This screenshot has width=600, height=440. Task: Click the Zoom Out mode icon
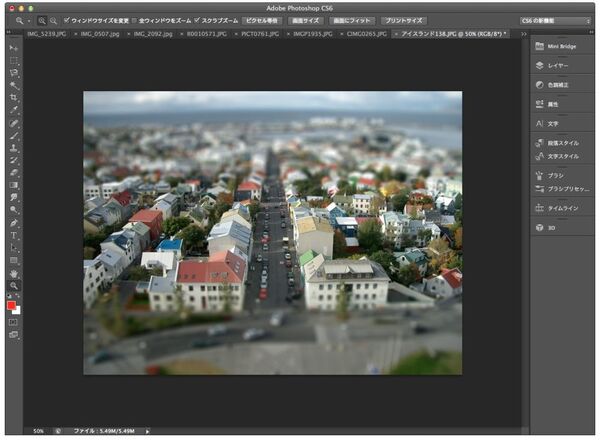click(x=53, y=21)
